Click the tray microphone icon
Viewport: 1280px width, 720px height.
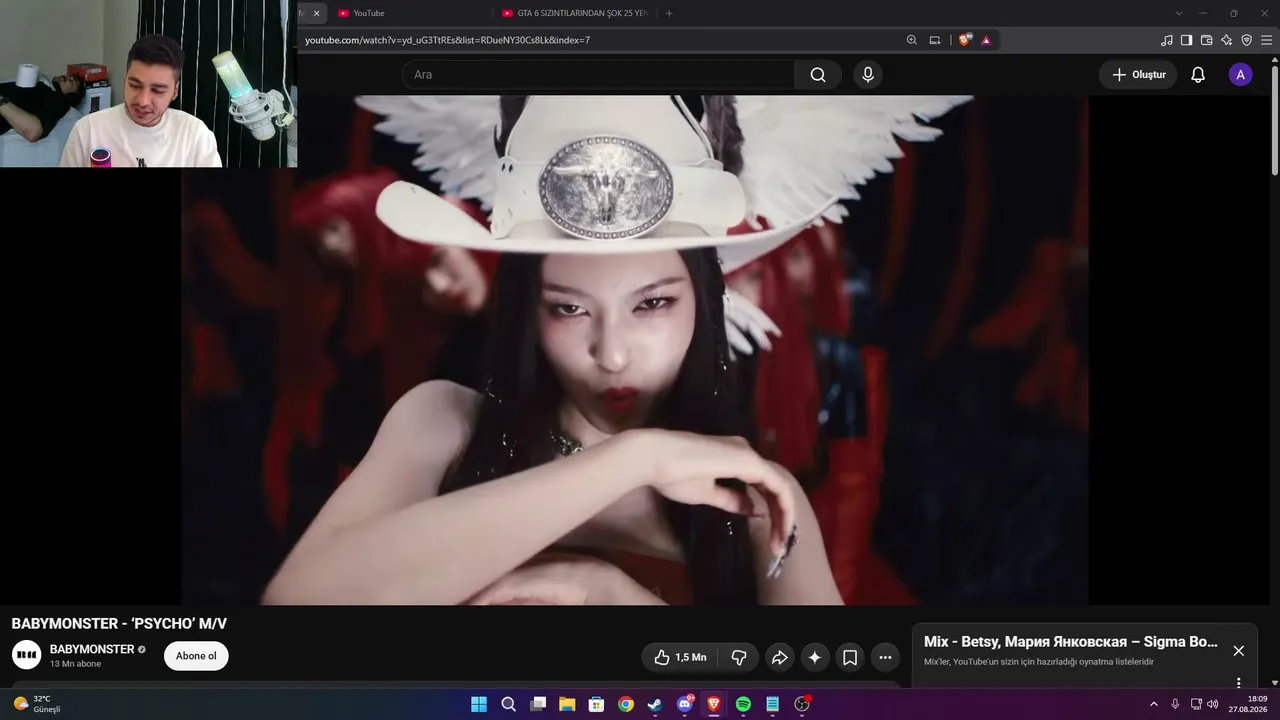pos(1175,704)
